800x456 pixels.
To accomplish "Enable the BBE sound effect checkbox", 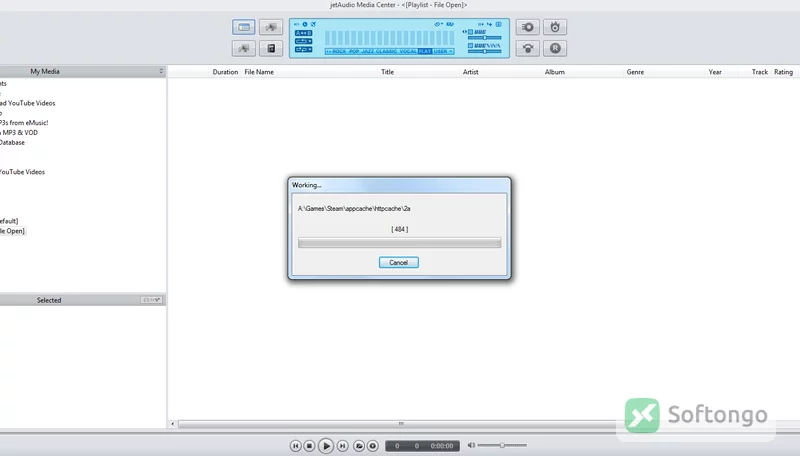I will (470, 32).
